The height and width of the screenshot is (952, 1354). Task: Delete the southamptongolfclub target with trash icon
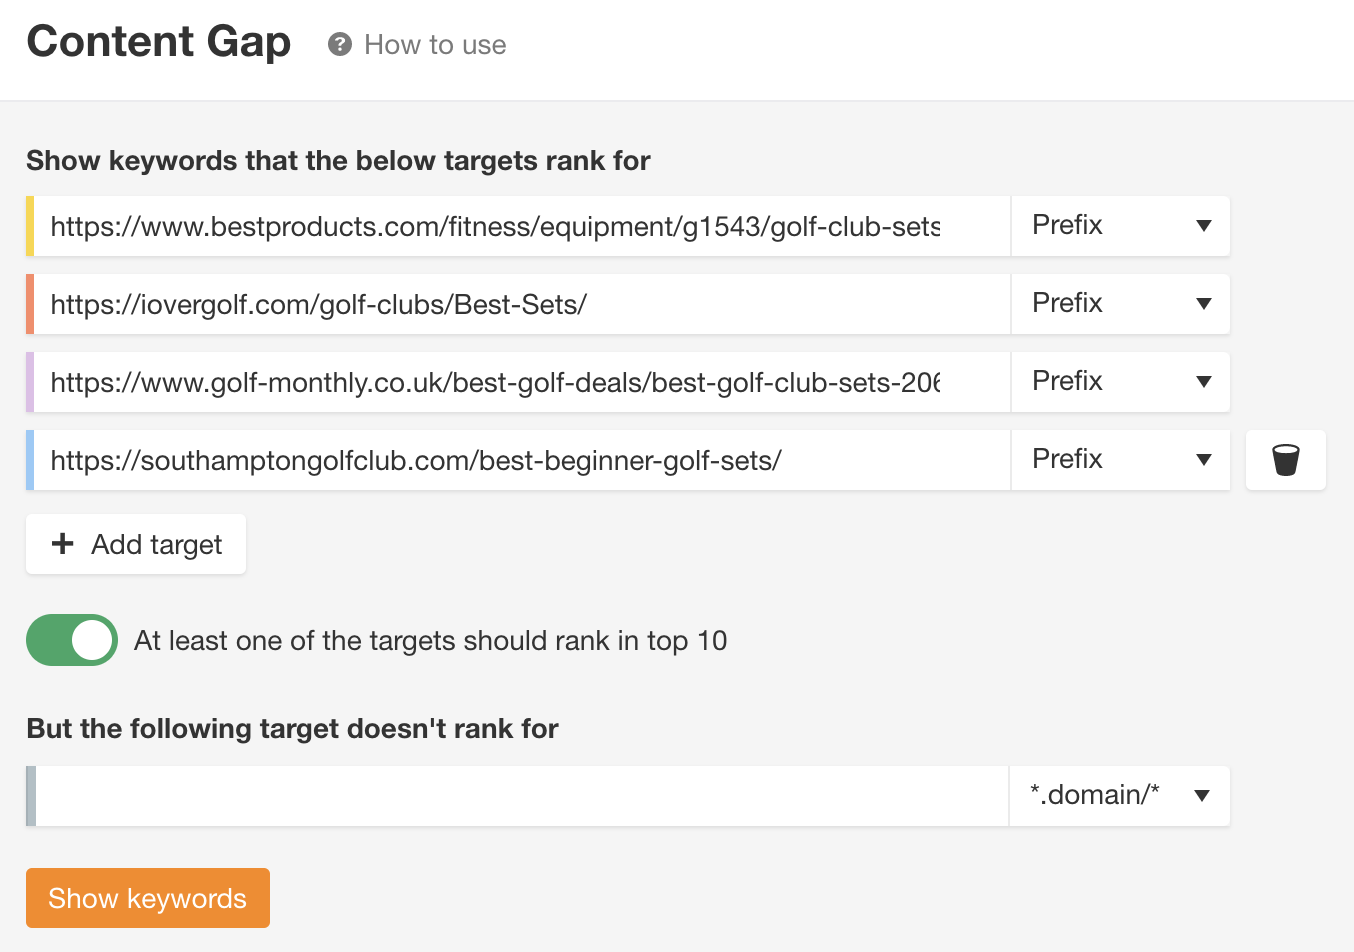(1285, 460)
